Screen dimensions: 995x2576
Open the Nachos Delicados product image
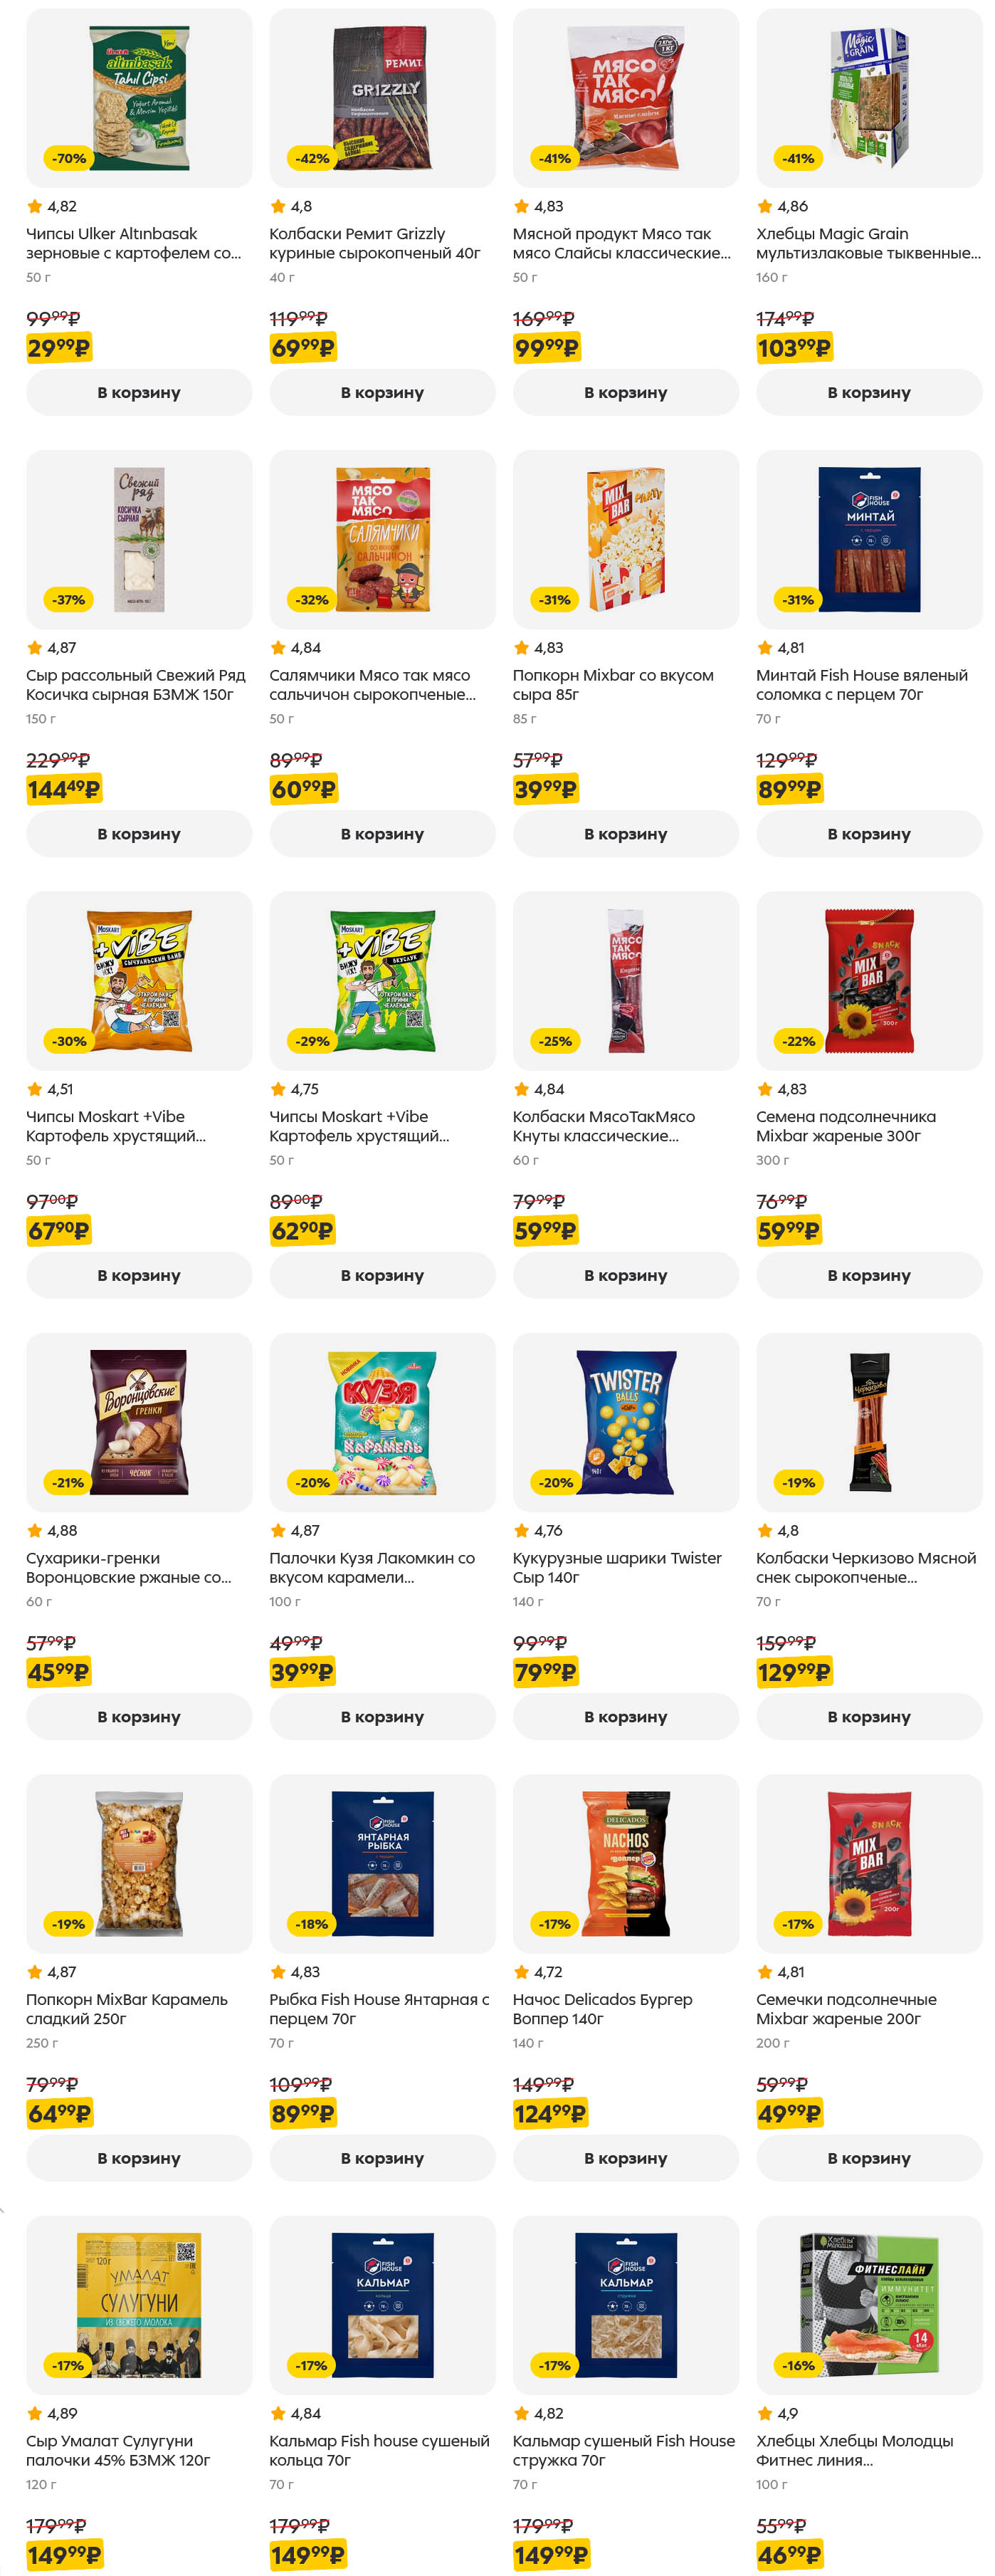(625, 1863)
